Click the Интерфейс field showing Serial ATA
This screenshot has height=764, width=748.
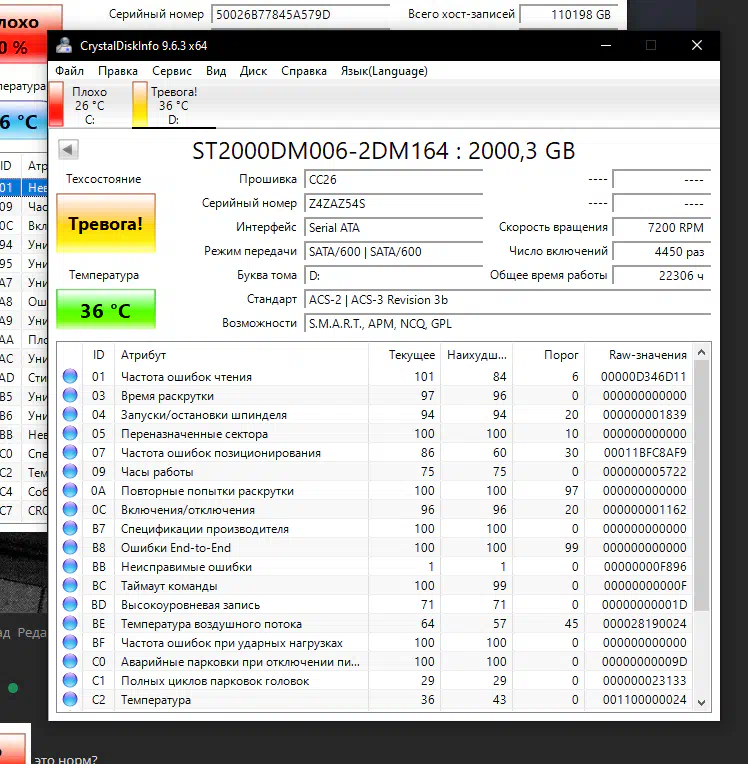click(x=393, y=228)
